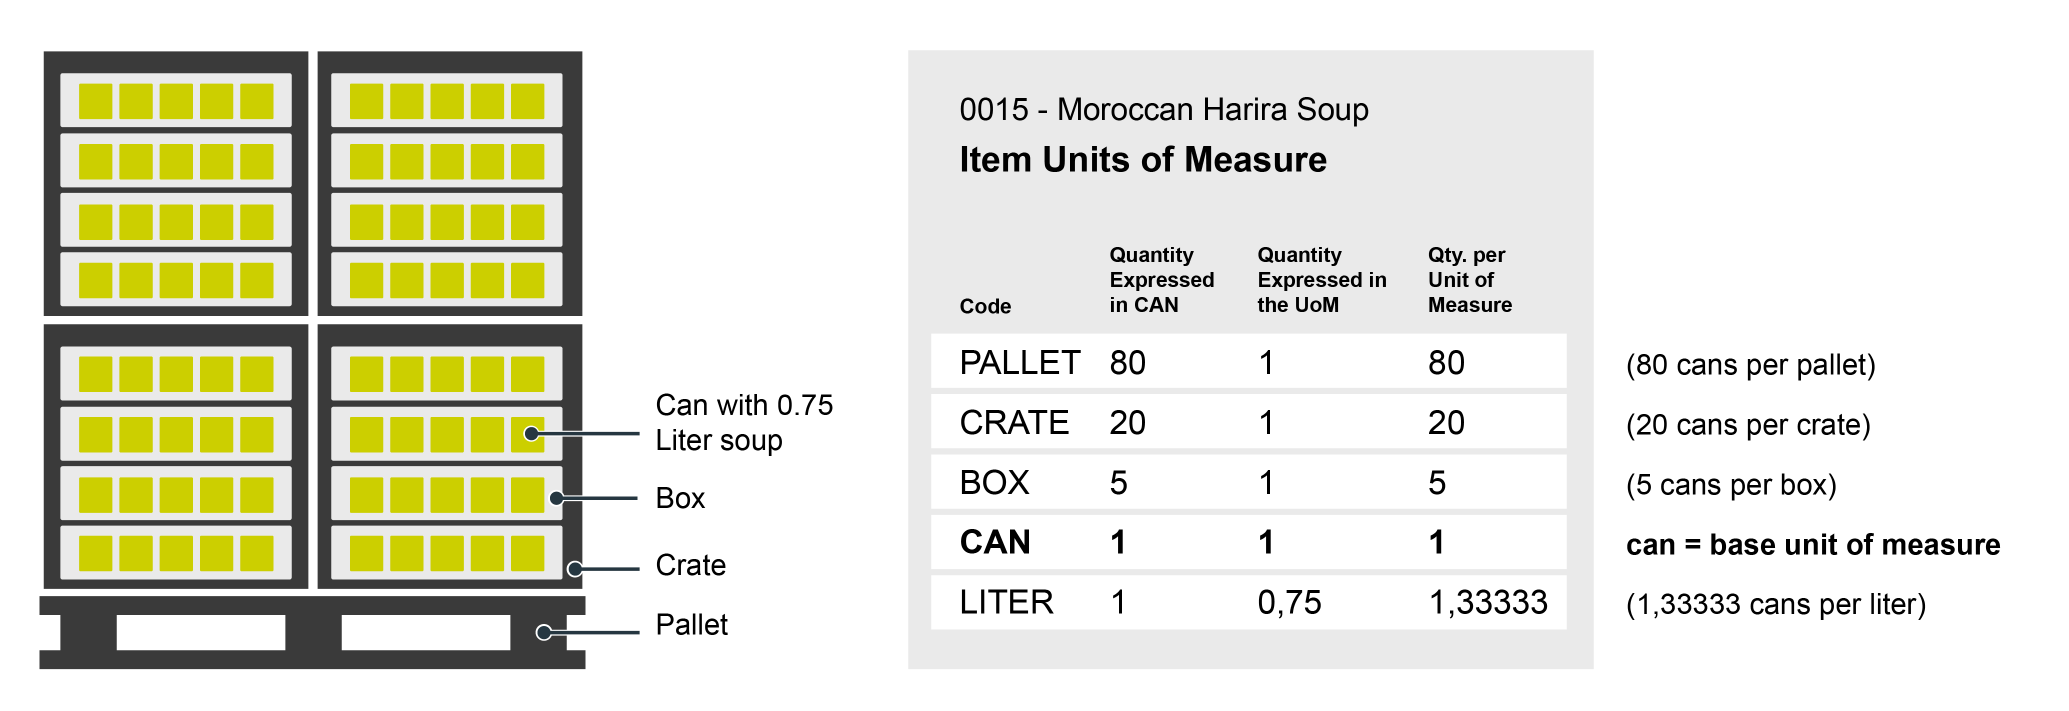This screenshot has height=711, width=2069.
Task: Click the LITER code cell
Action: point(1006,602)
